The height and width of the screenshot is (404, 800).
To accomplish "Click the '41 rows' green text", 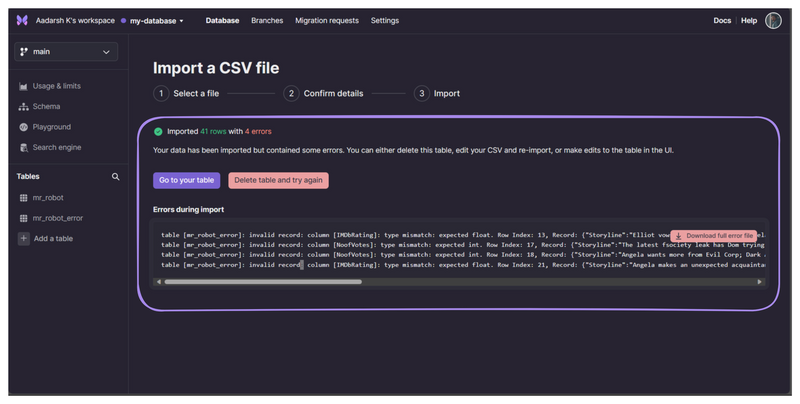I will coord(213,132).
